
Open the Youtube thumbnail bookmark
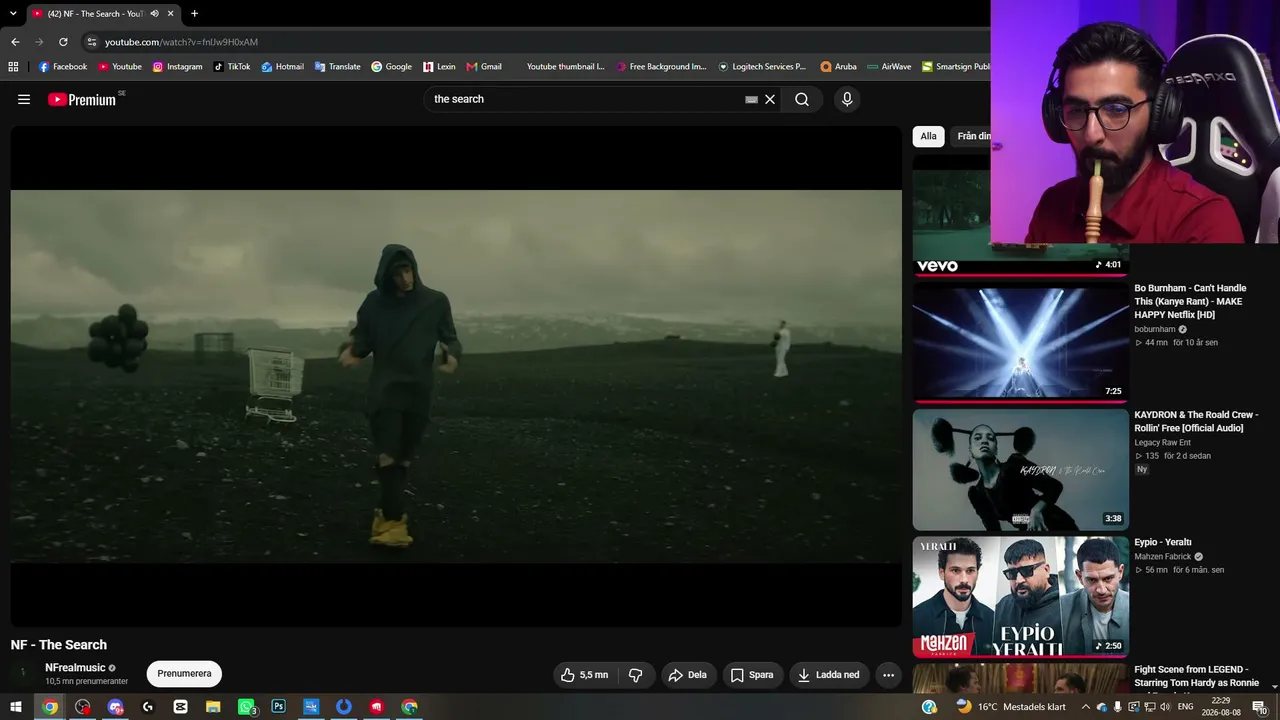pyautogui.click(x=559, y=67)
